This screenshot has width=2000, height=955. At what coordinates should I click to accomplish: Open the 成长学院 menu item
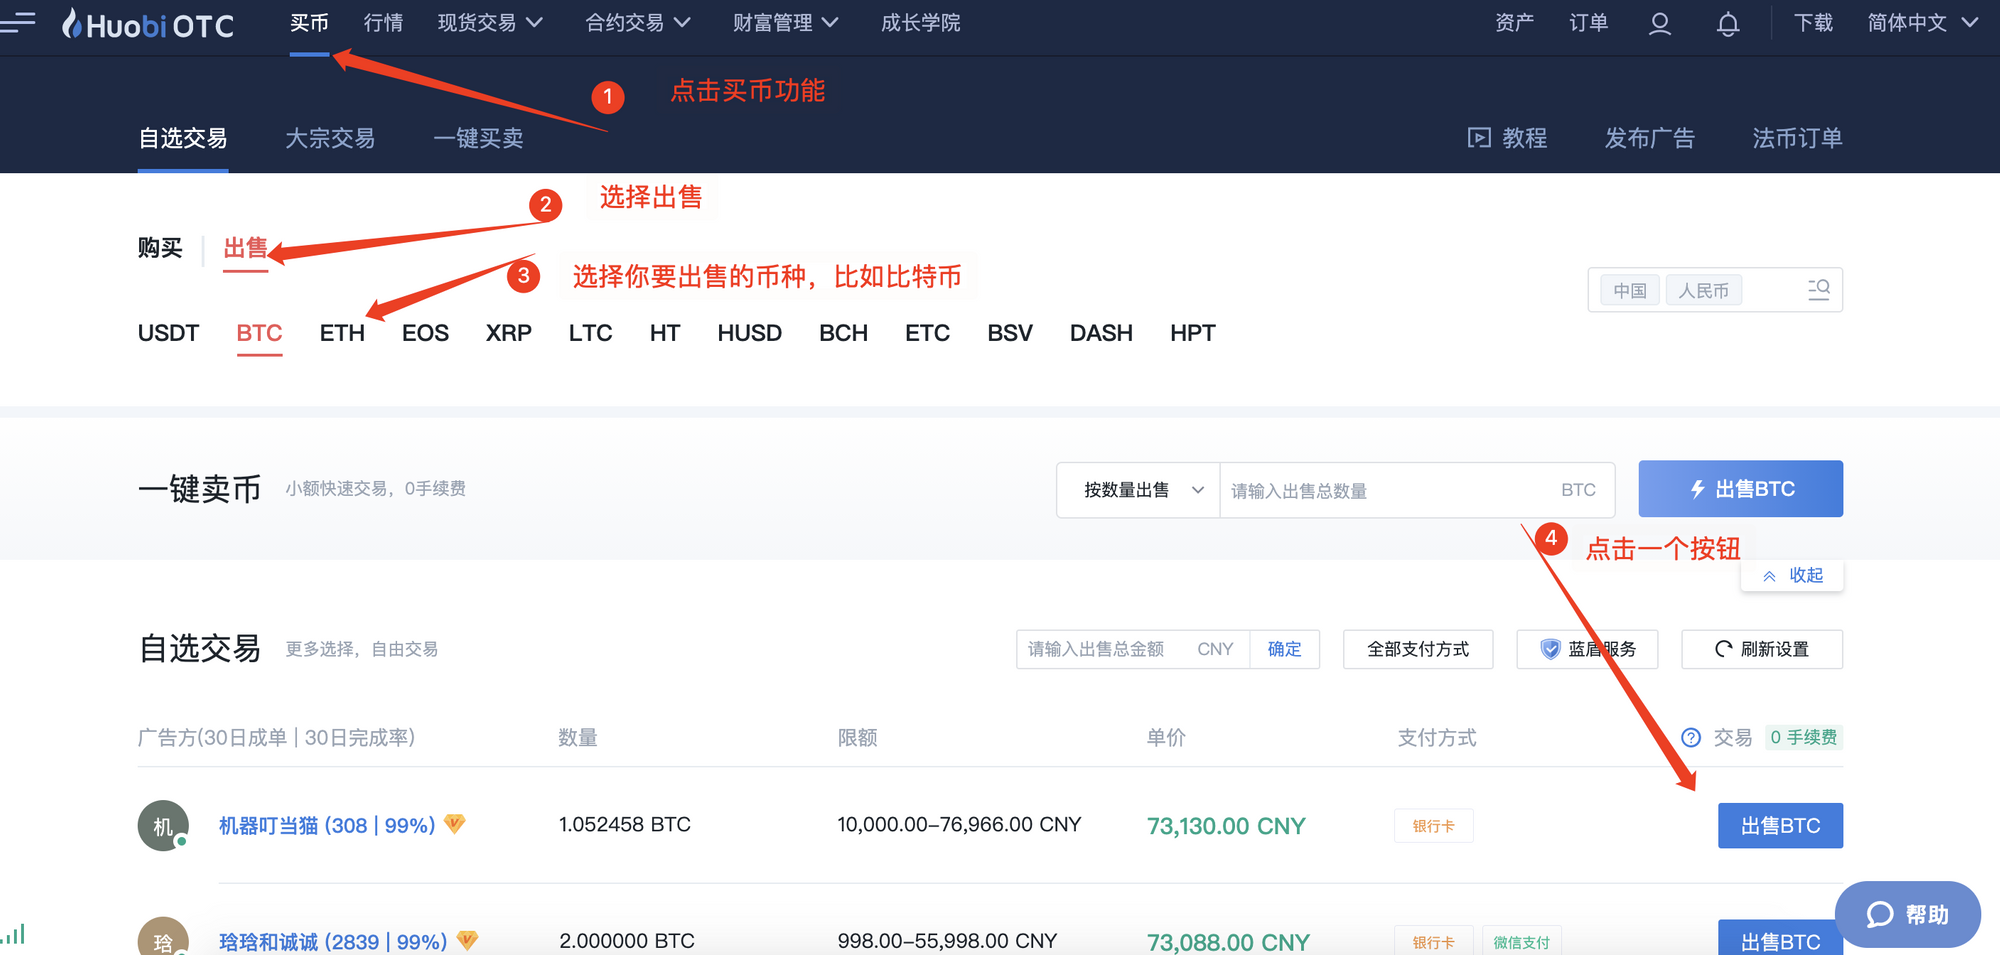point(920,23)
